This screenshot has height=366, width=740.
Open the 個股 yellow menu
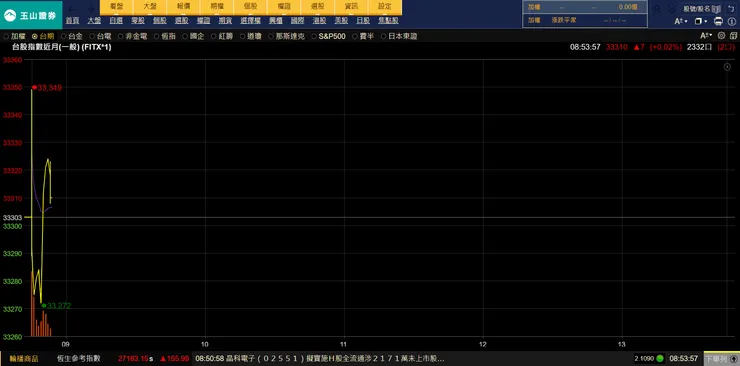[251, 7]
